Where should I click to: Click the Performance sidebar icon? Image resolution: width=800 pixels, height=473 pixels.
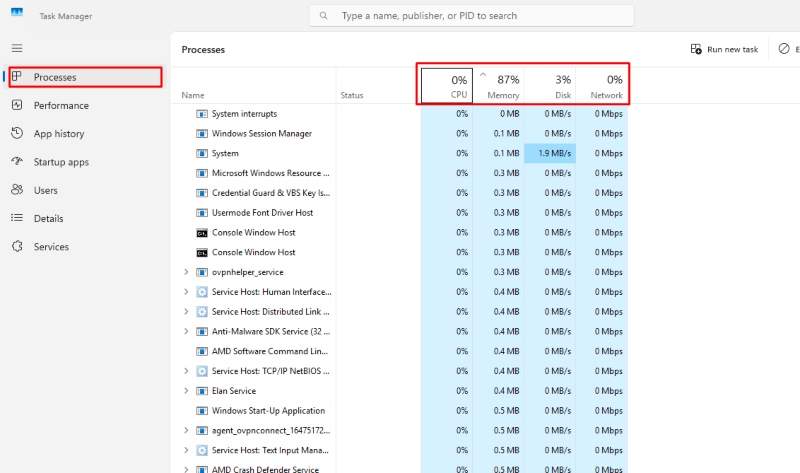click(x=17, y=105)
